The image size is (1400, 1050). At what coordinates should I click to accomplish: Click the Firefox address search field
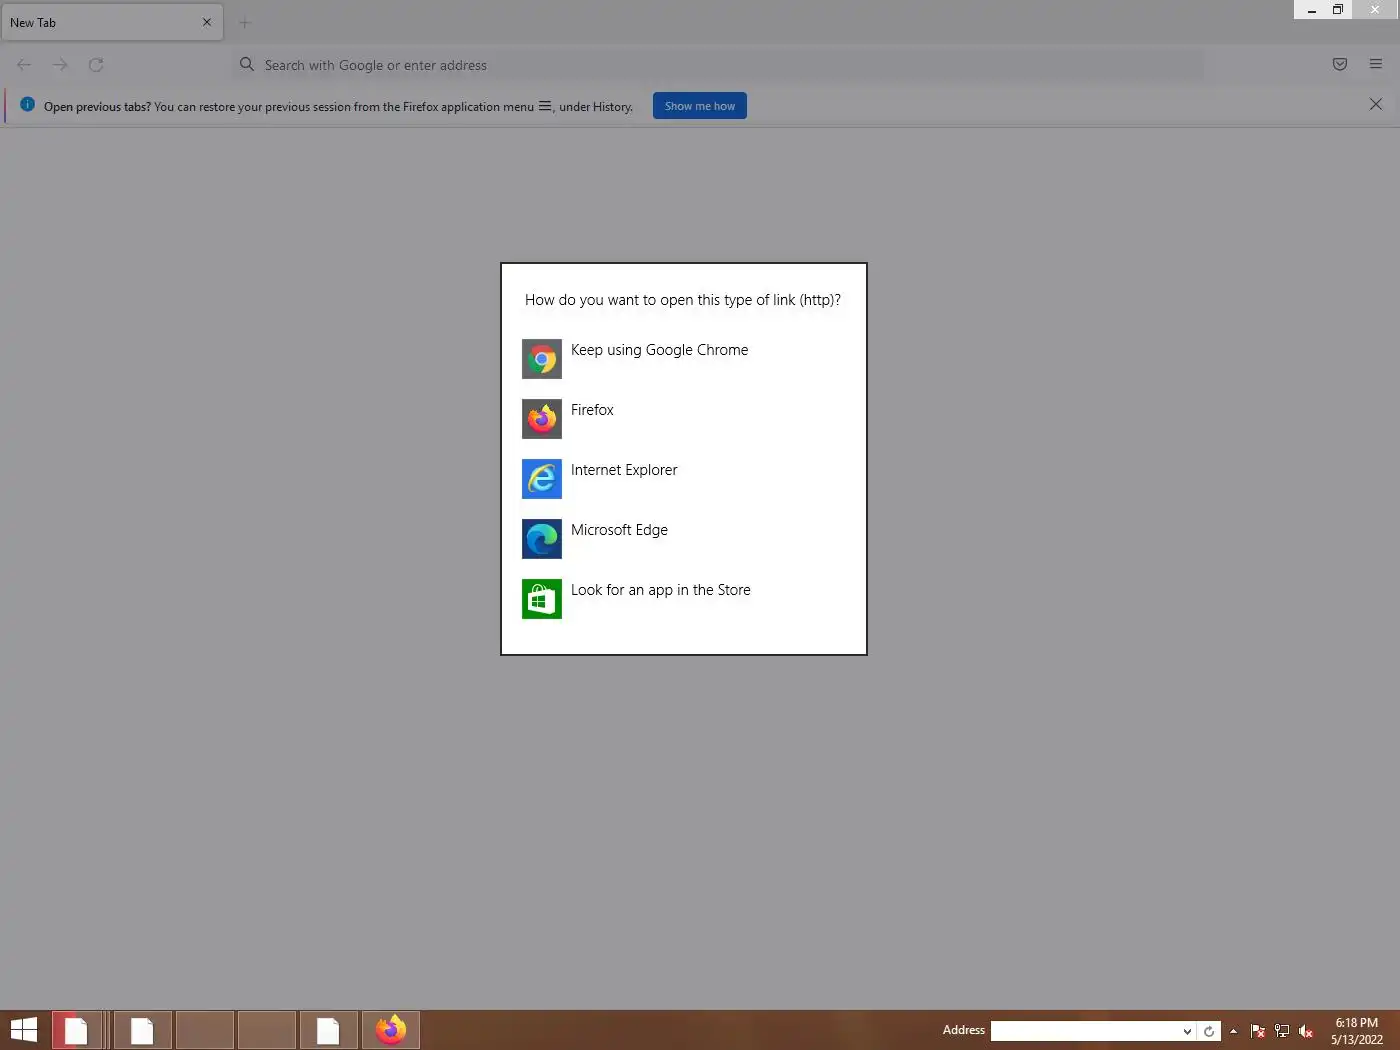(x=717, y=65)
